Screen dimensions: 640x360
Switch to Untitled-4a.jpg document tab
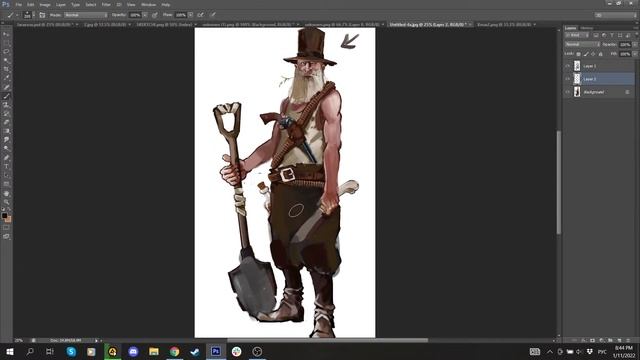[429, 24]
